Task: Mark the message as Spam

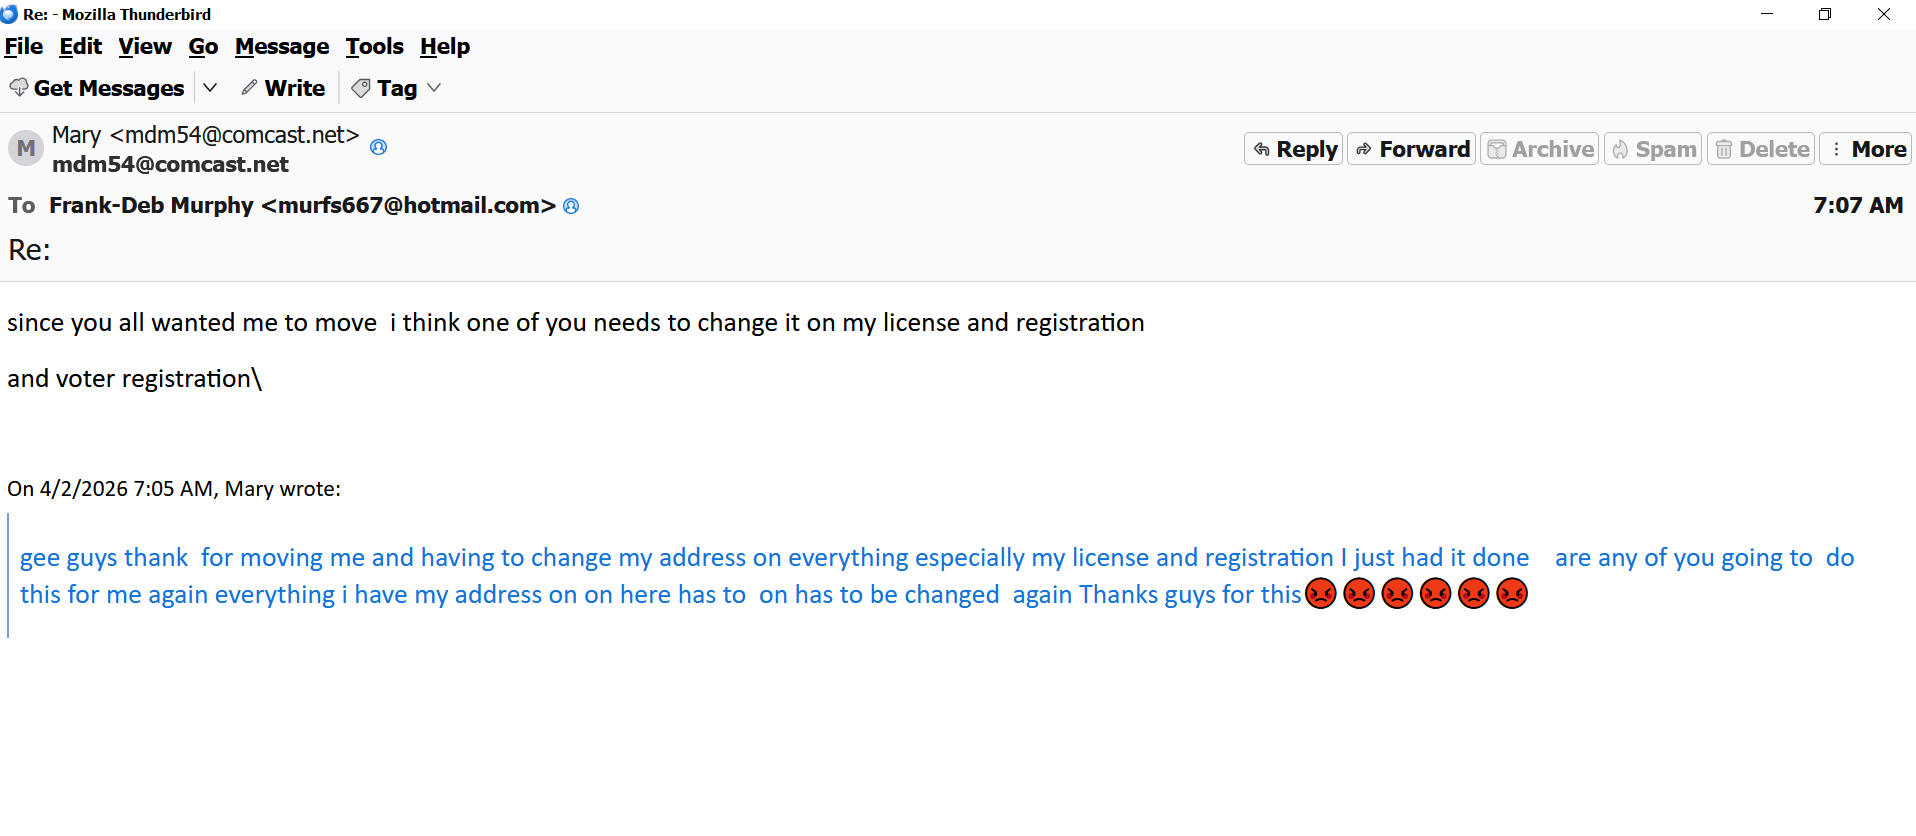Action: (x=1653, y=149)
